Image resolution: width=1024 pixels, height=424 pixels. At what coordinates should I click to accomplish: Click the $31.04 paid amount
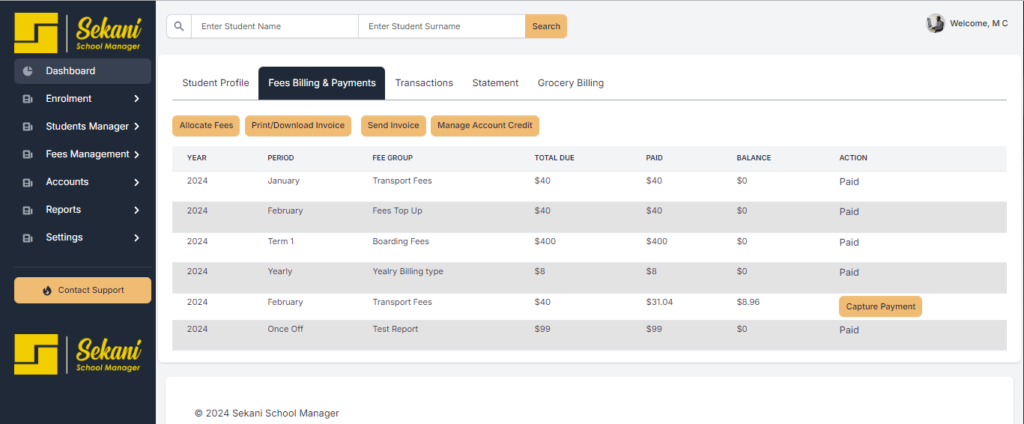point(659,302)
